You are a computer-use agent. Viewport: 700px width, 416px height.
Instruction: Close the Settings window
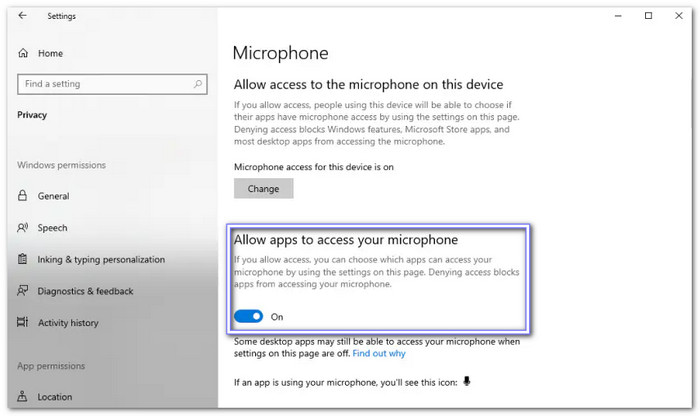(679, 16)
